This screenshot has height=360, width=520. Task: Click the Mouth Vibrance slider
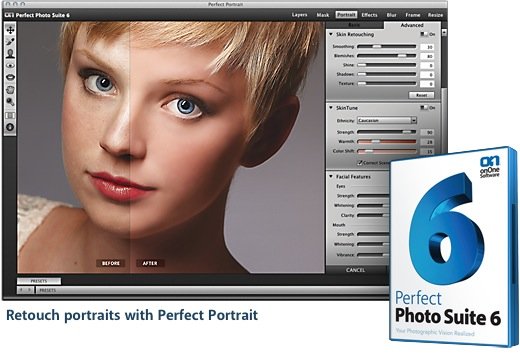coord(373,255)
